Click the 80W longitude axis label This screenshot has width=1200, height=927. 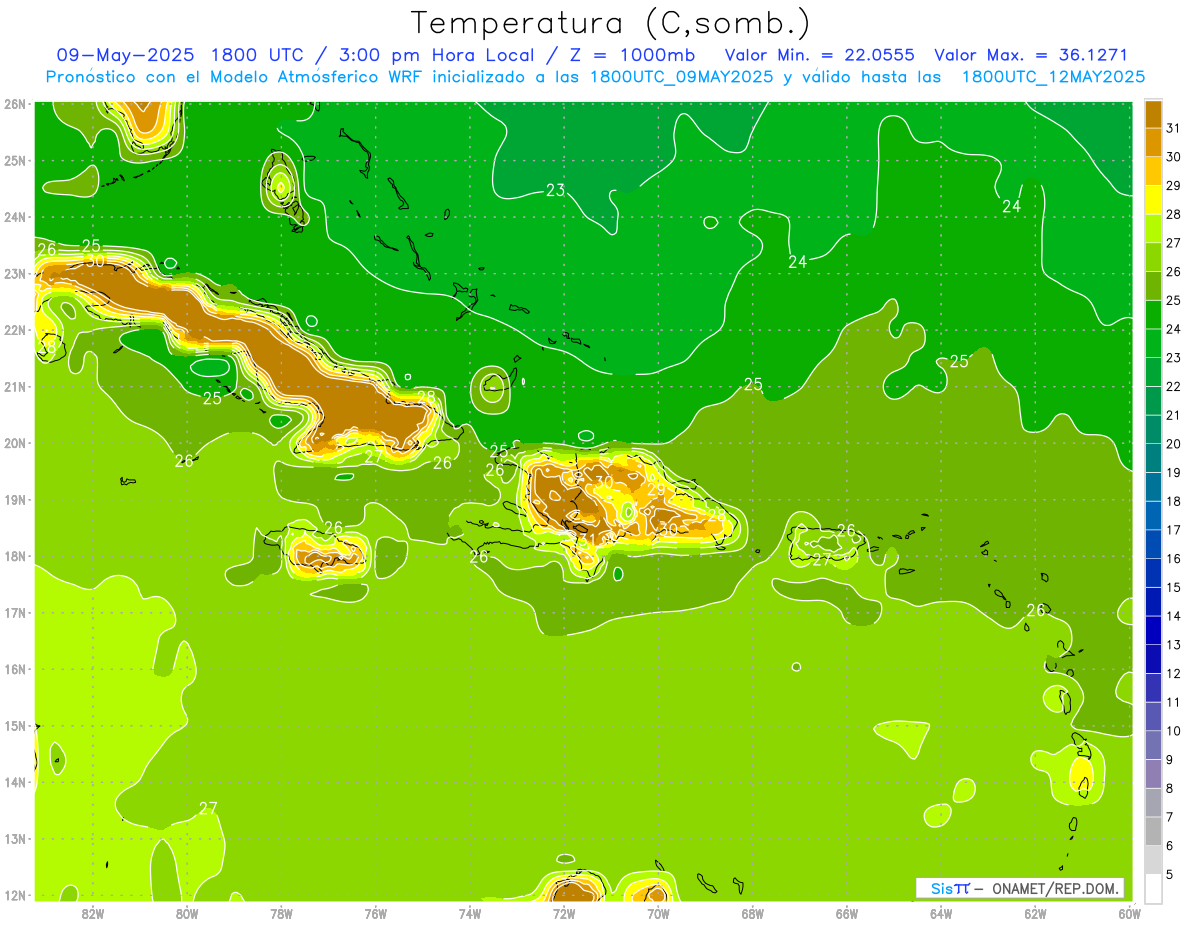click(187, 913)
